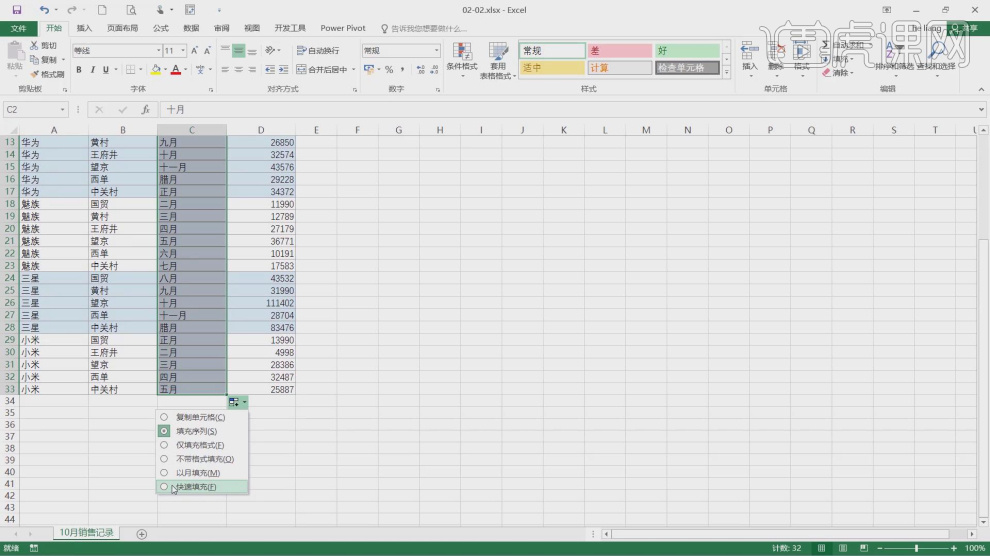
Task: Decrease the cell indent
Action: (270, 69)
